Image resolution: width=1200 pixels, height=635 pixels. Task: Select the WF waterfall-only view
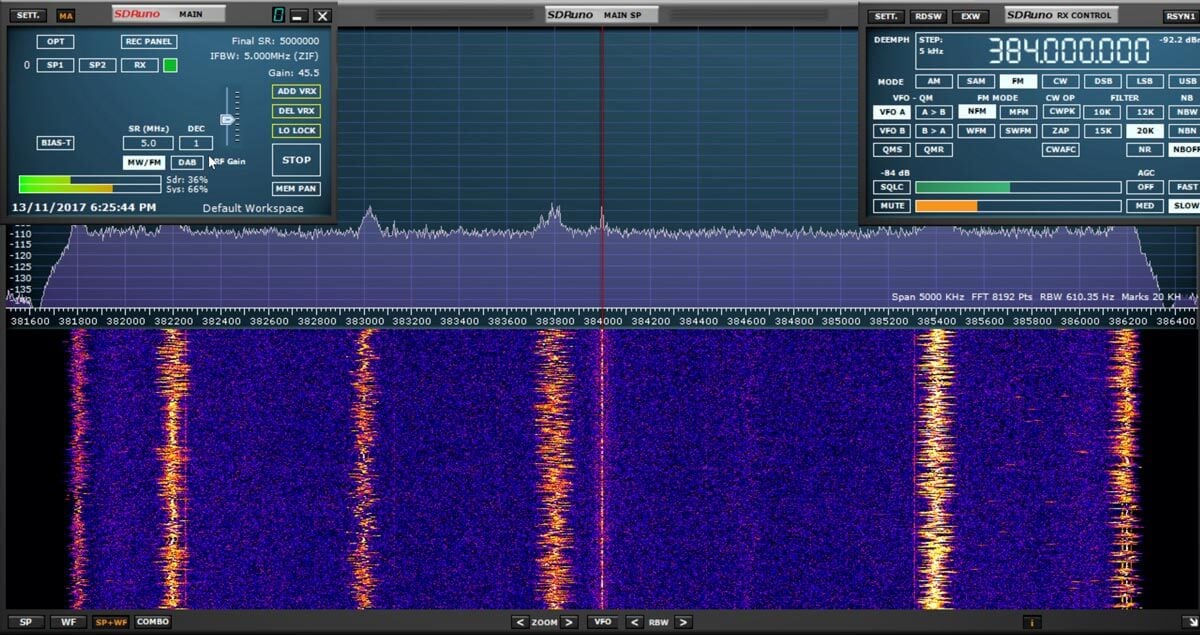click(x=68, y=621)
